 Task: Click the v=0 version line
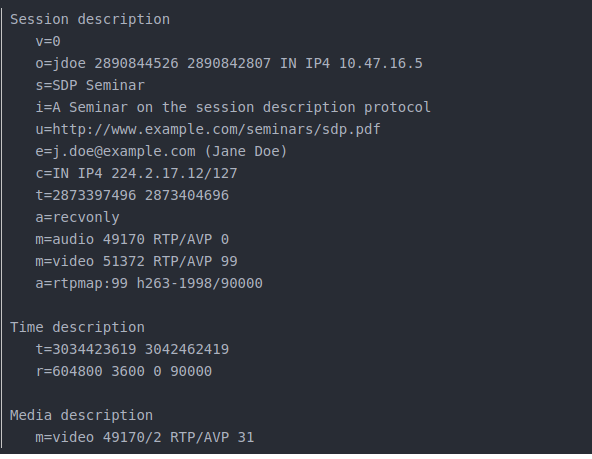click(48, 41)
